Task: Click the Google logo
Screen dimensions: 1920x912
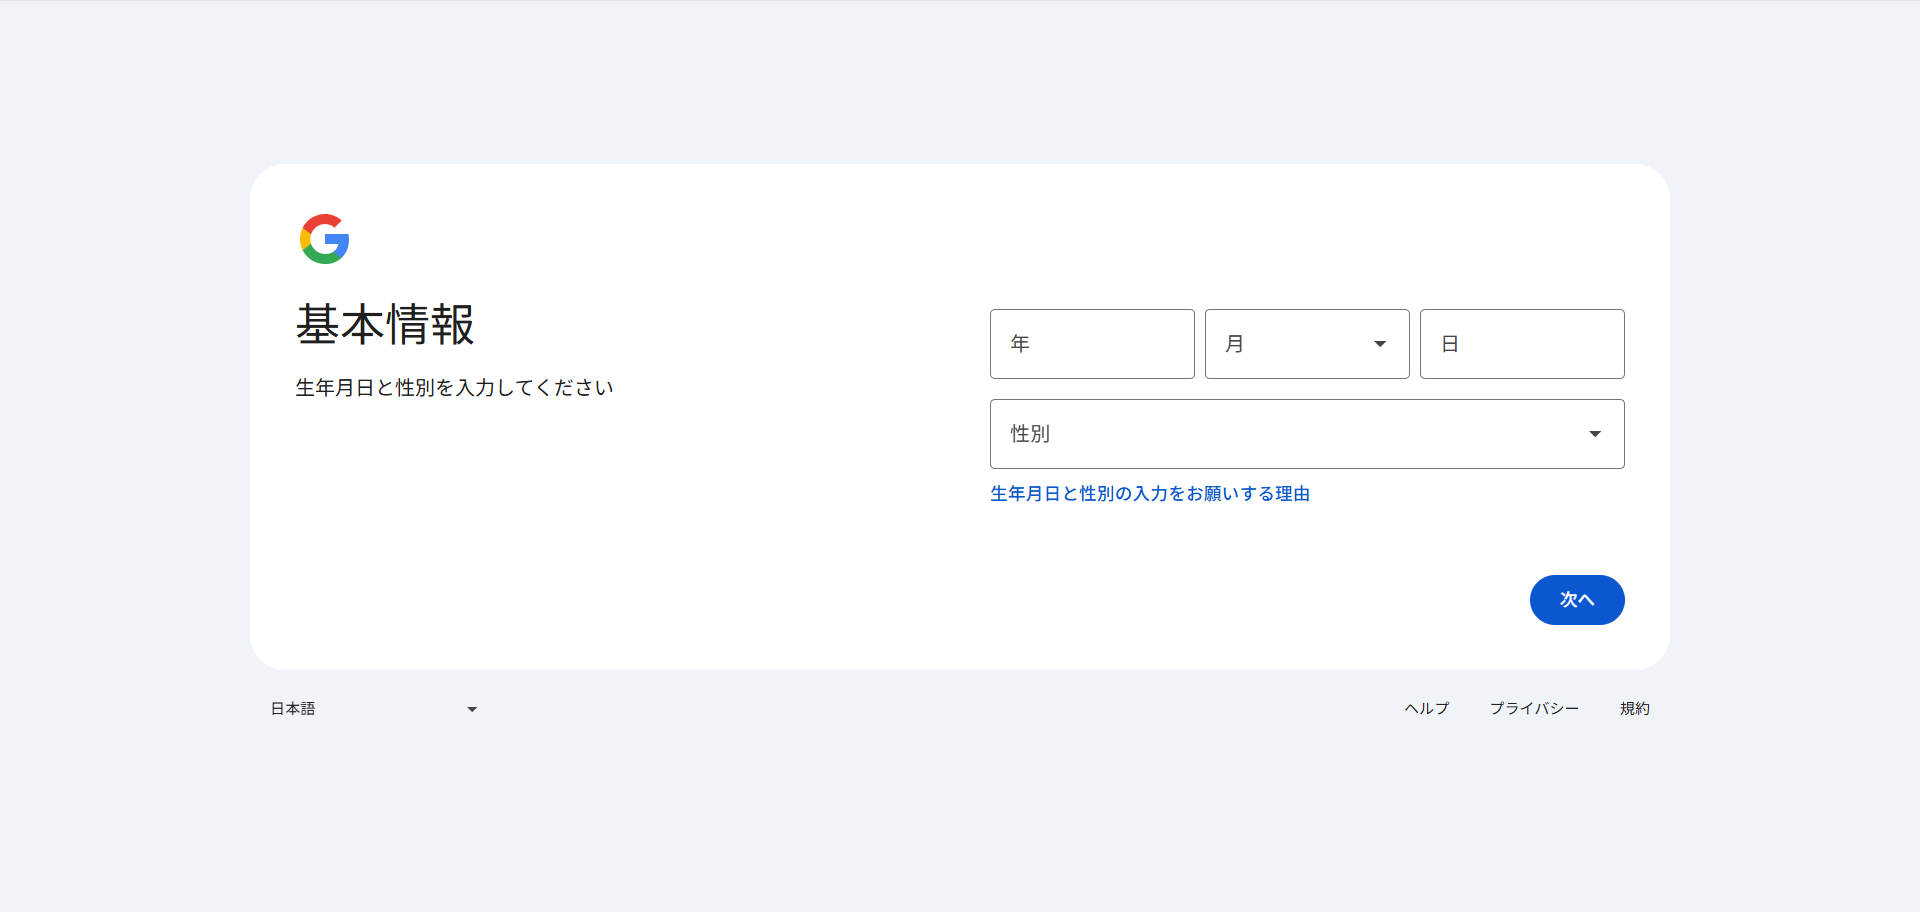Action: pyautogui.click(x=323, y=239)
